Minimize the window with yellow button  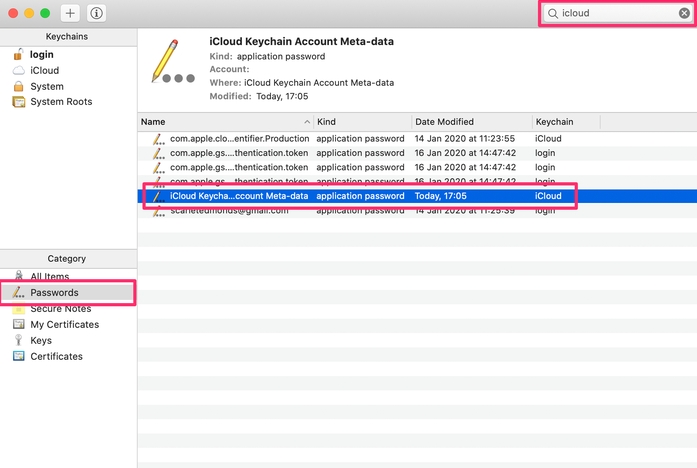[29, 13]
